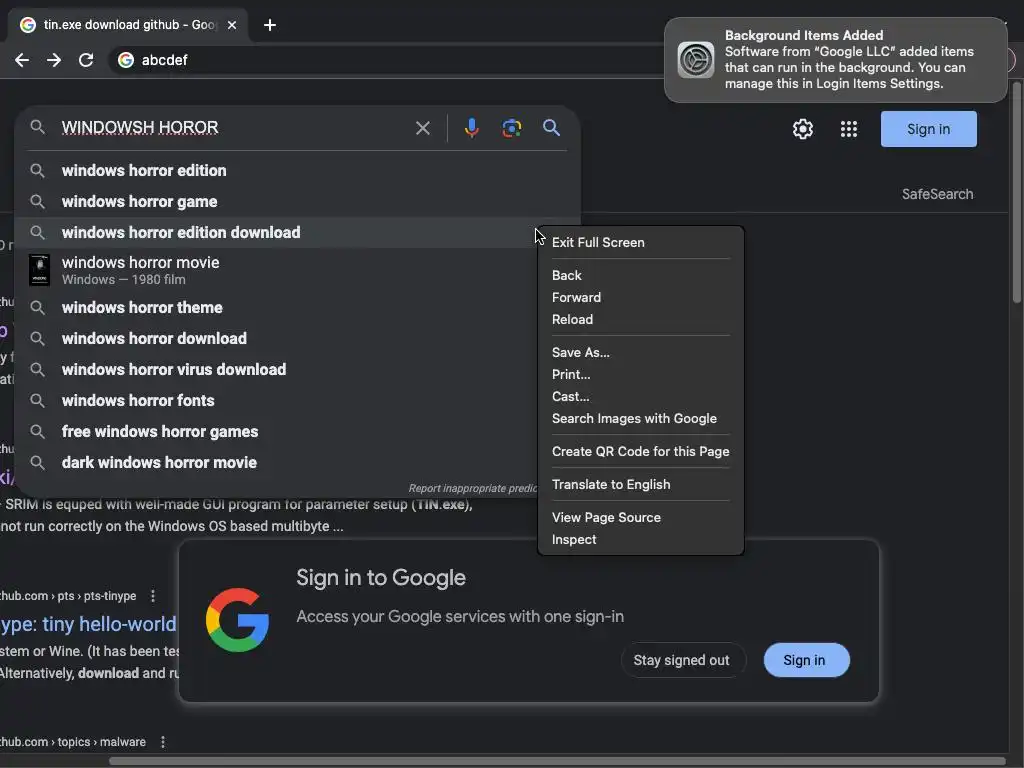1024x768 pixels.
Task: Choose Translate to English
Action: pyautogui.click(x=641, y=485)
